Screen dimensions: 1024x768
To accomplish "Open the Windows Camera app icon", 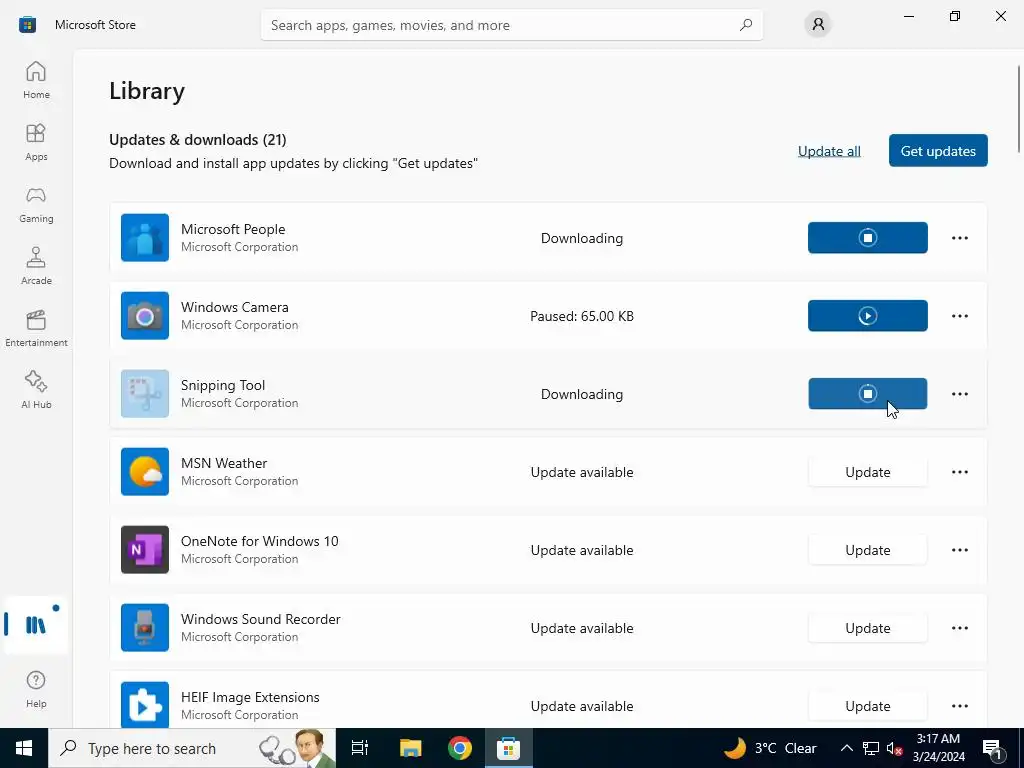I will point(145,315).
